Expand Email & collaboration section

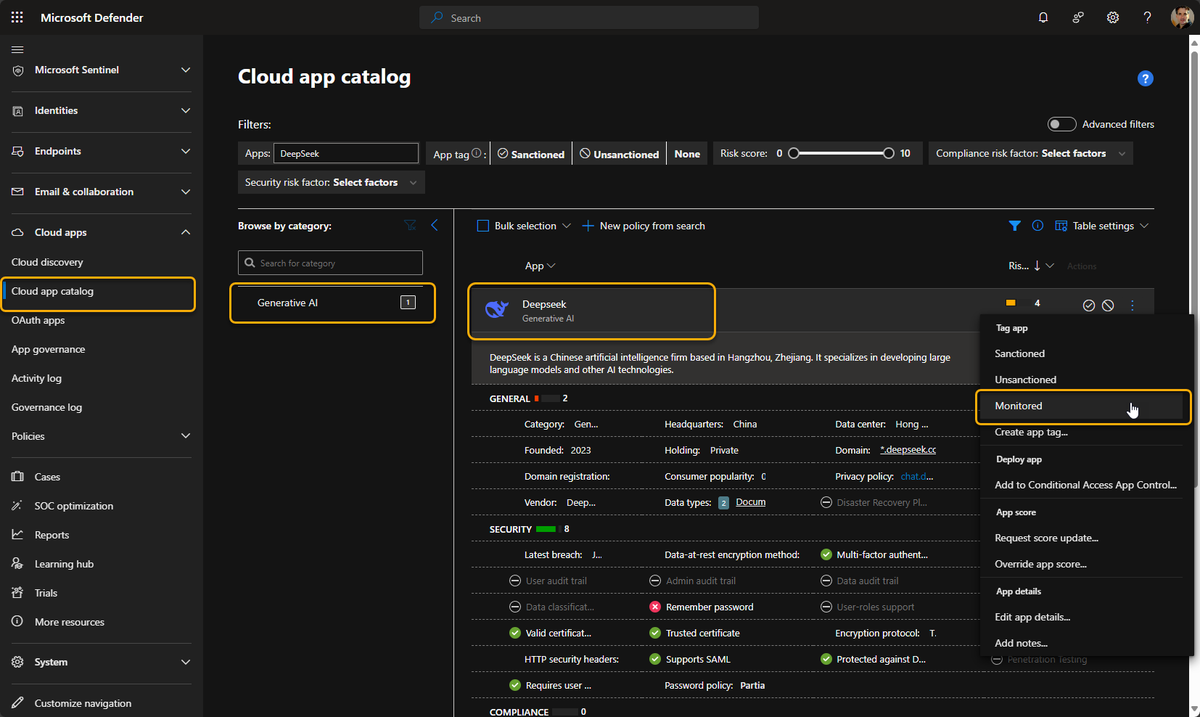(x=185, y=192)
